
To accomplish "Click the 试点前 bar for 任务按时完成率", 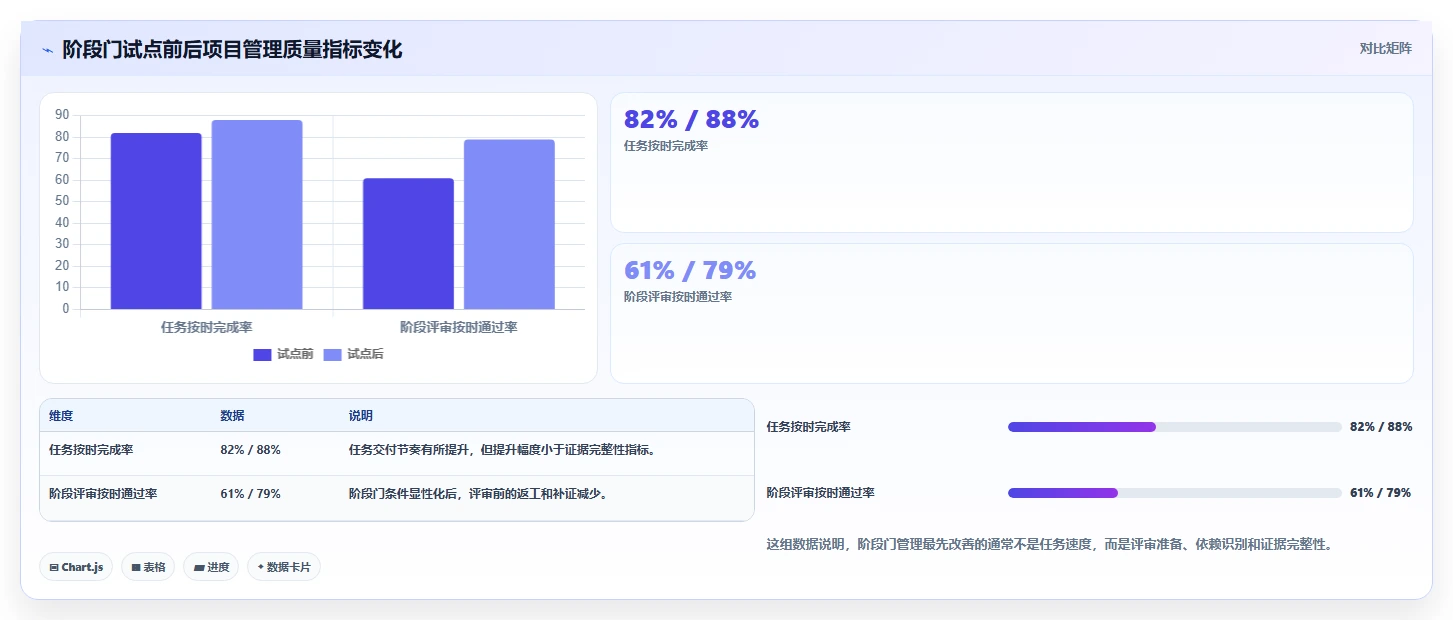I will pos(156,221).
